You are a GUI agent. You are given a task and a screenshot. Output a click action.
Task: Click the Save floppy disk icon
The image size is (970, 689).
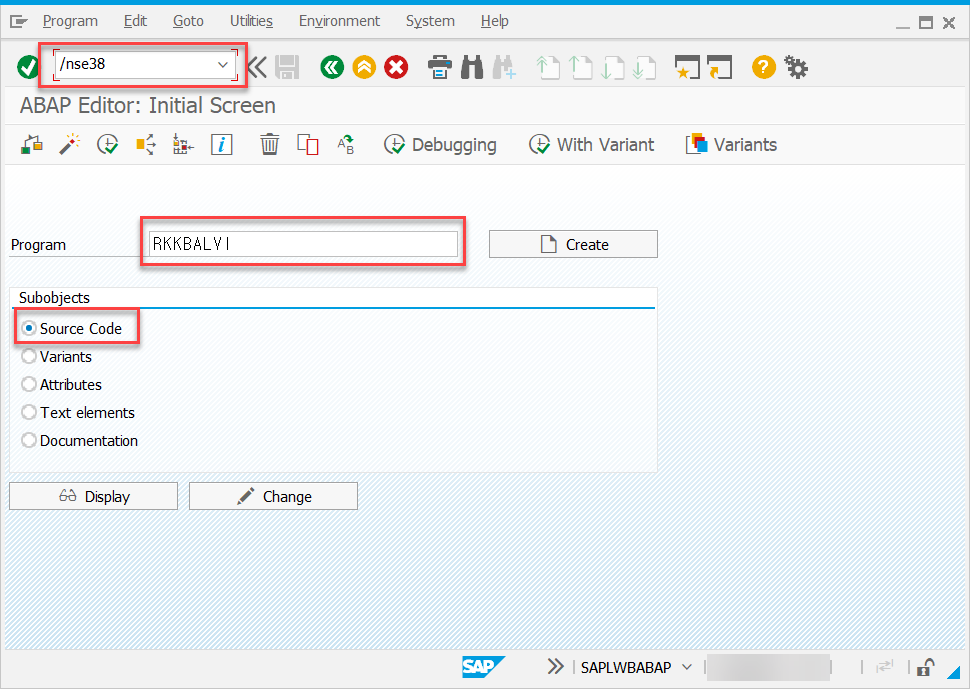(x=287, y=67)
